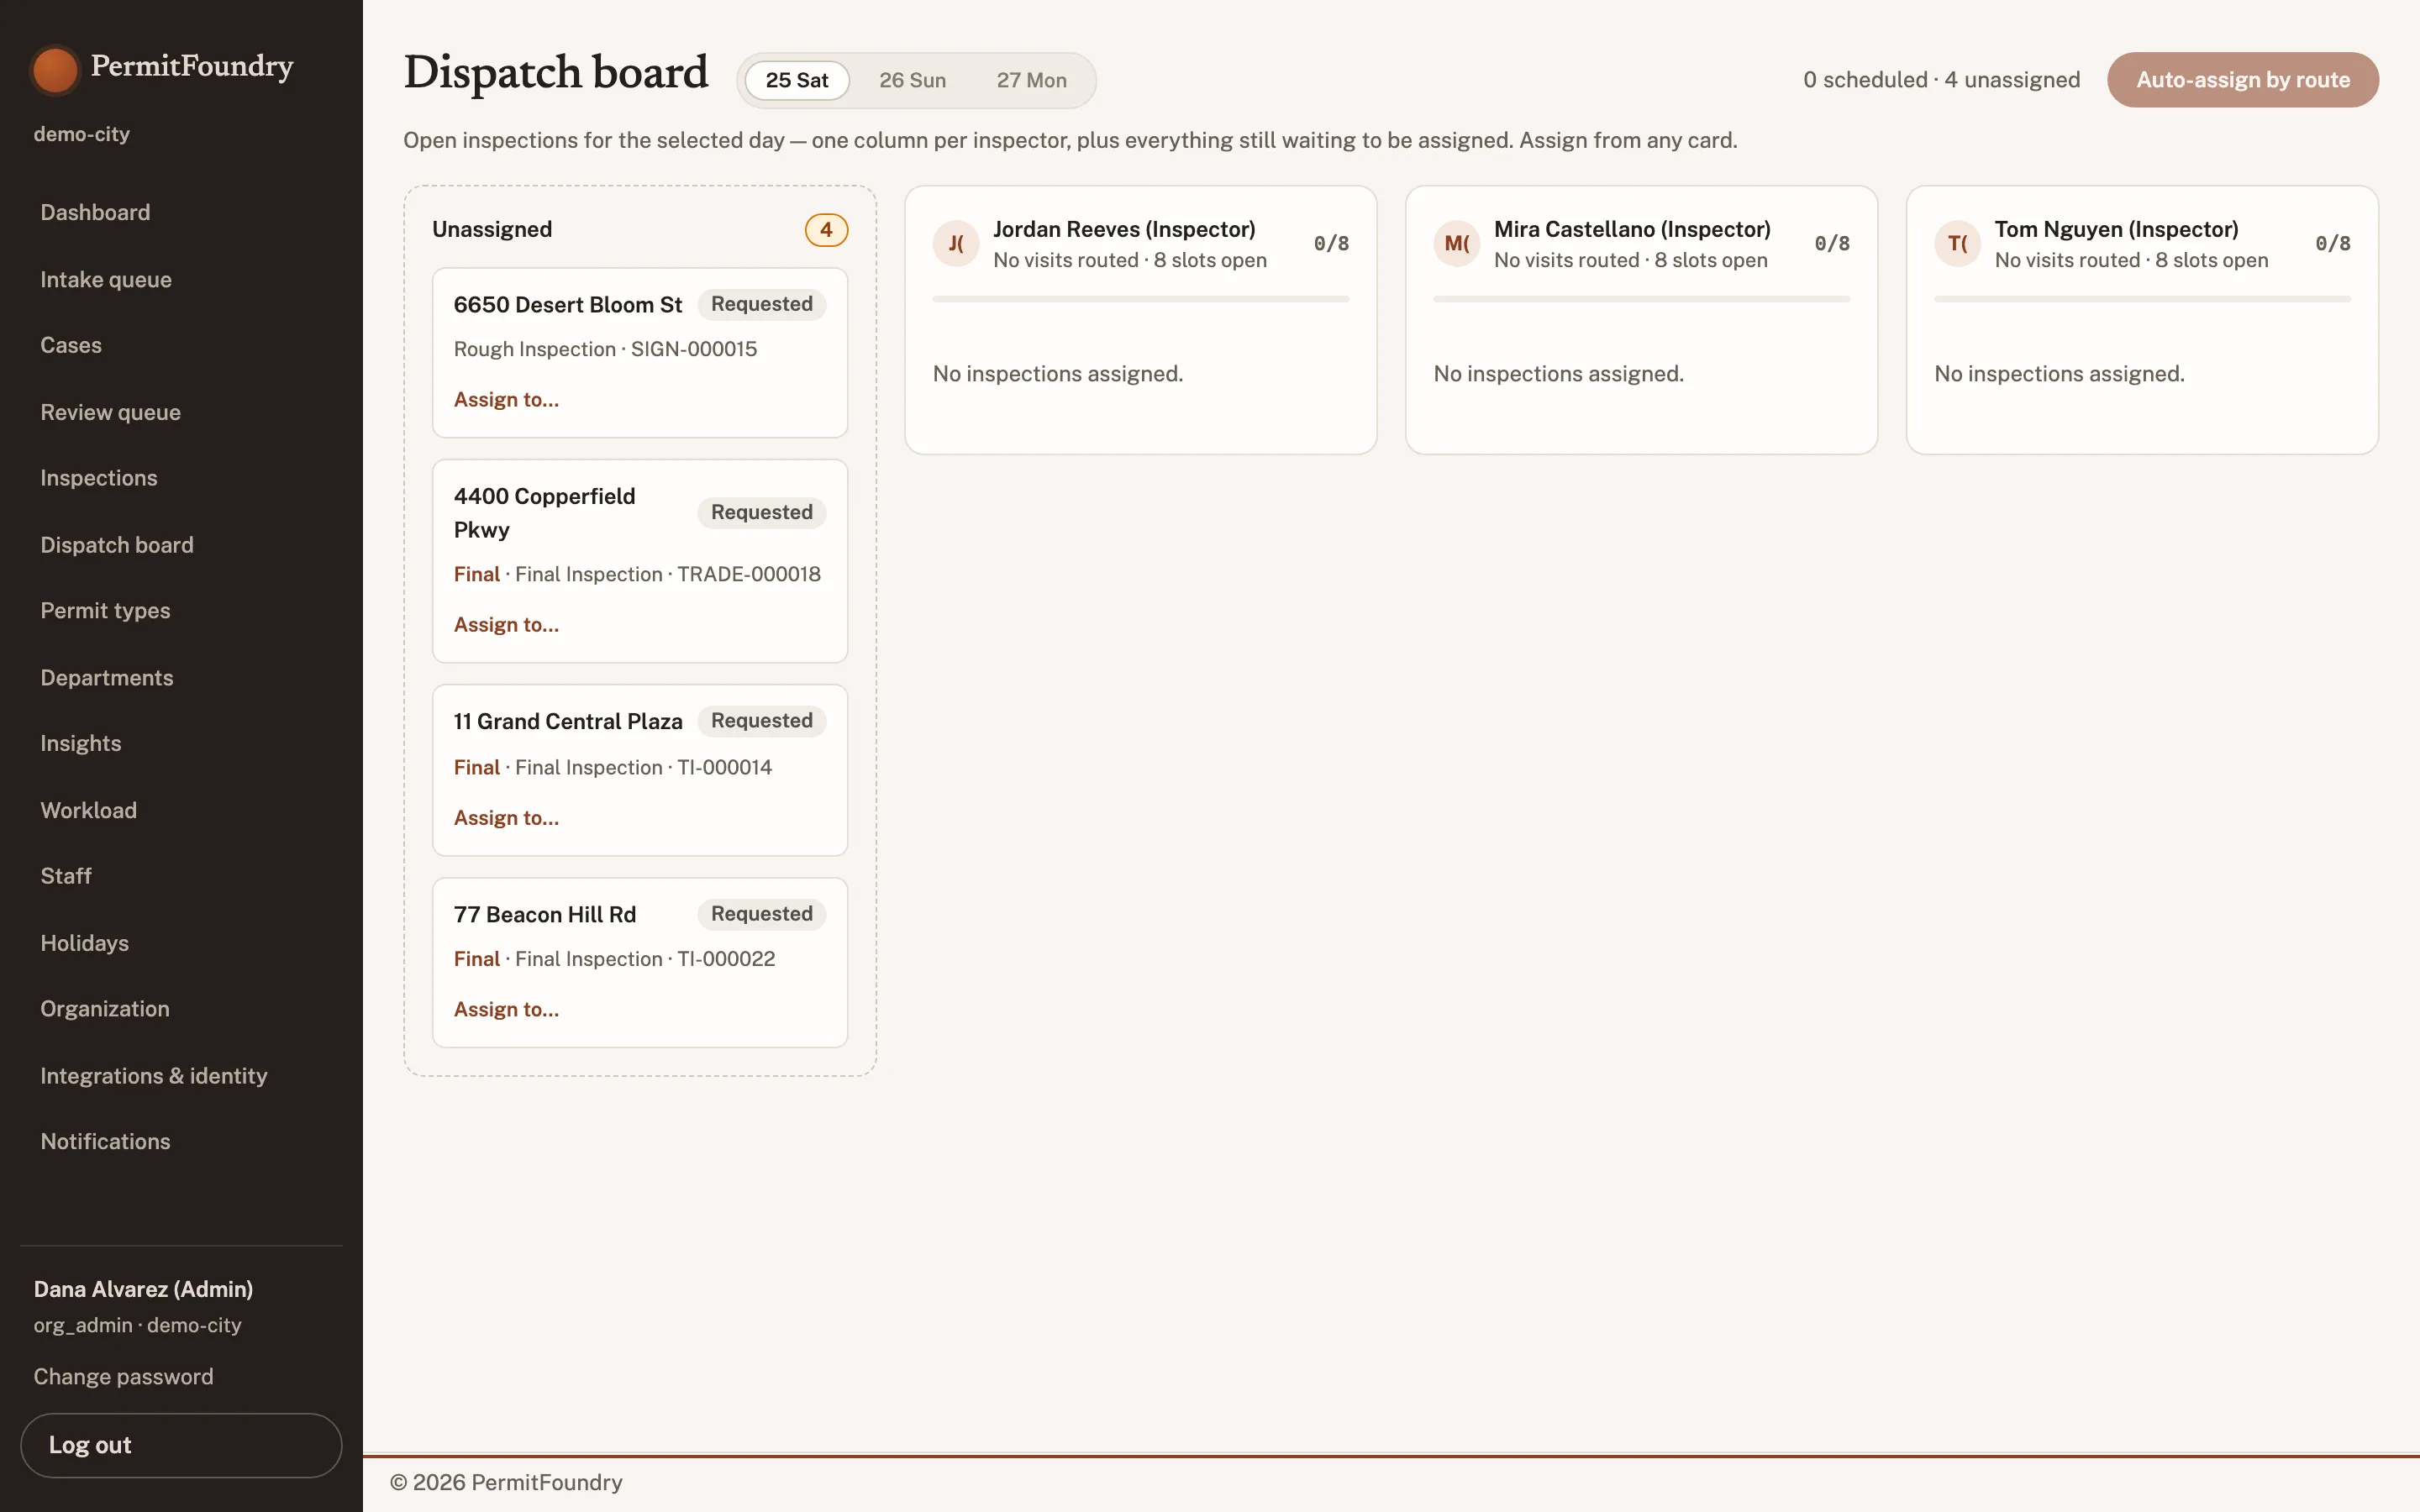Click the TI-000014 case reference line

point(613,768)
